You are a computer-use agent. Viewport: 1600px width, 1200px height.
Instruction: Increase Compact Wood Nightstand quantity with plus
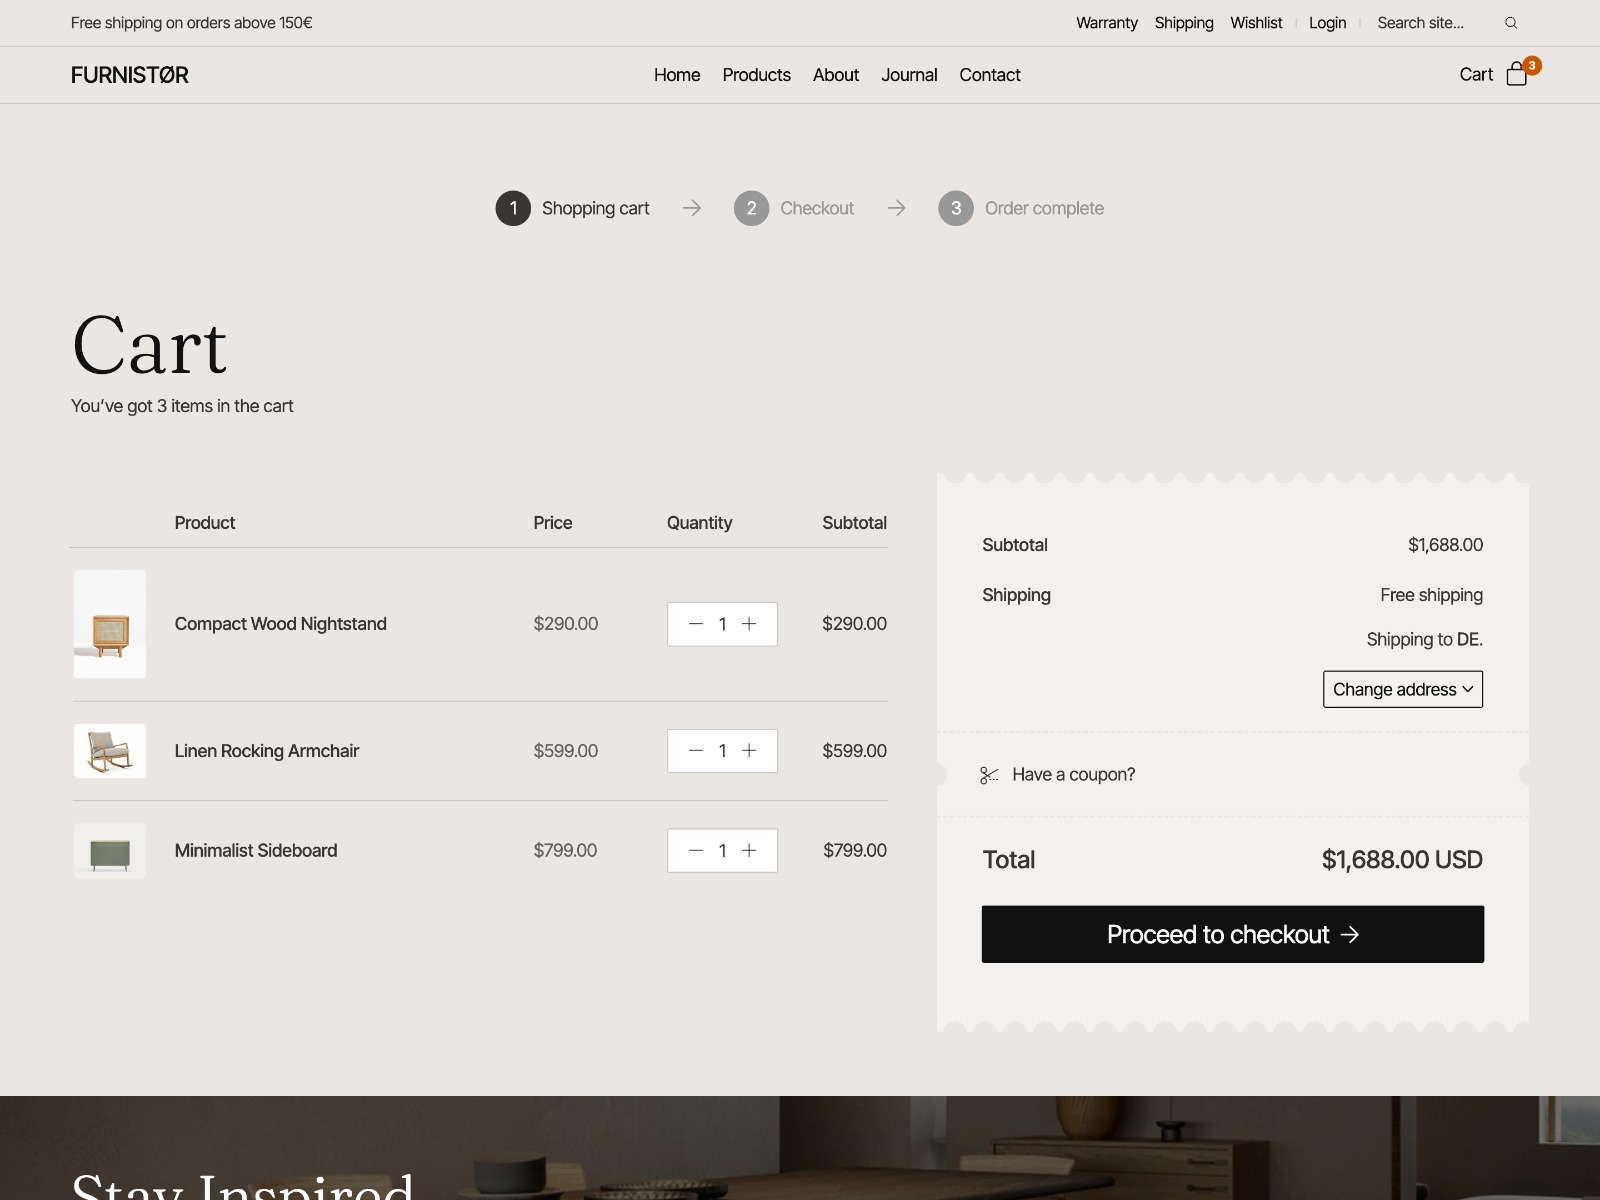[x=749, y=624]
